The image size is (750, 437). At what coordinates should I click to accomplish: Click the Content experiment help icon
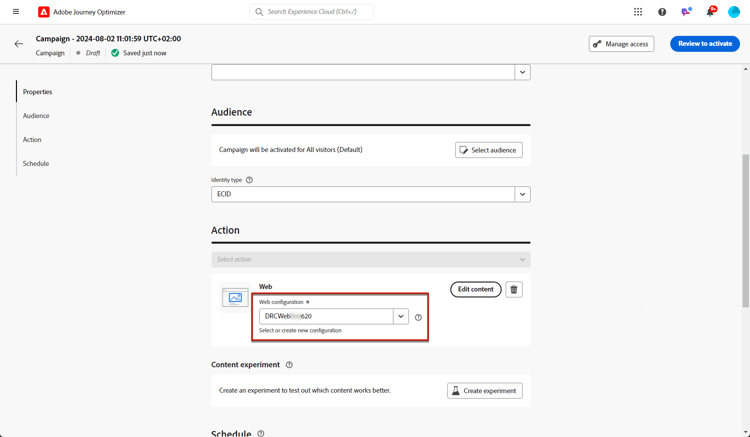(x=289, y=365)
